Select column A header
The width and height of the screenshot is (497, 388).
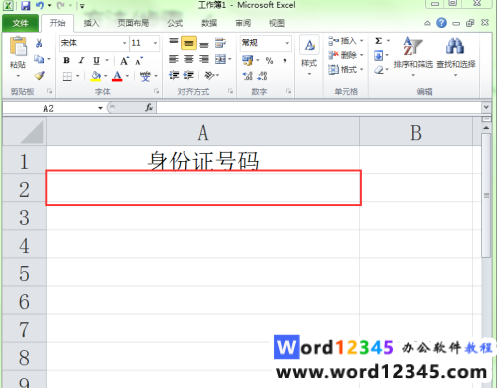[x=203, y=132]
